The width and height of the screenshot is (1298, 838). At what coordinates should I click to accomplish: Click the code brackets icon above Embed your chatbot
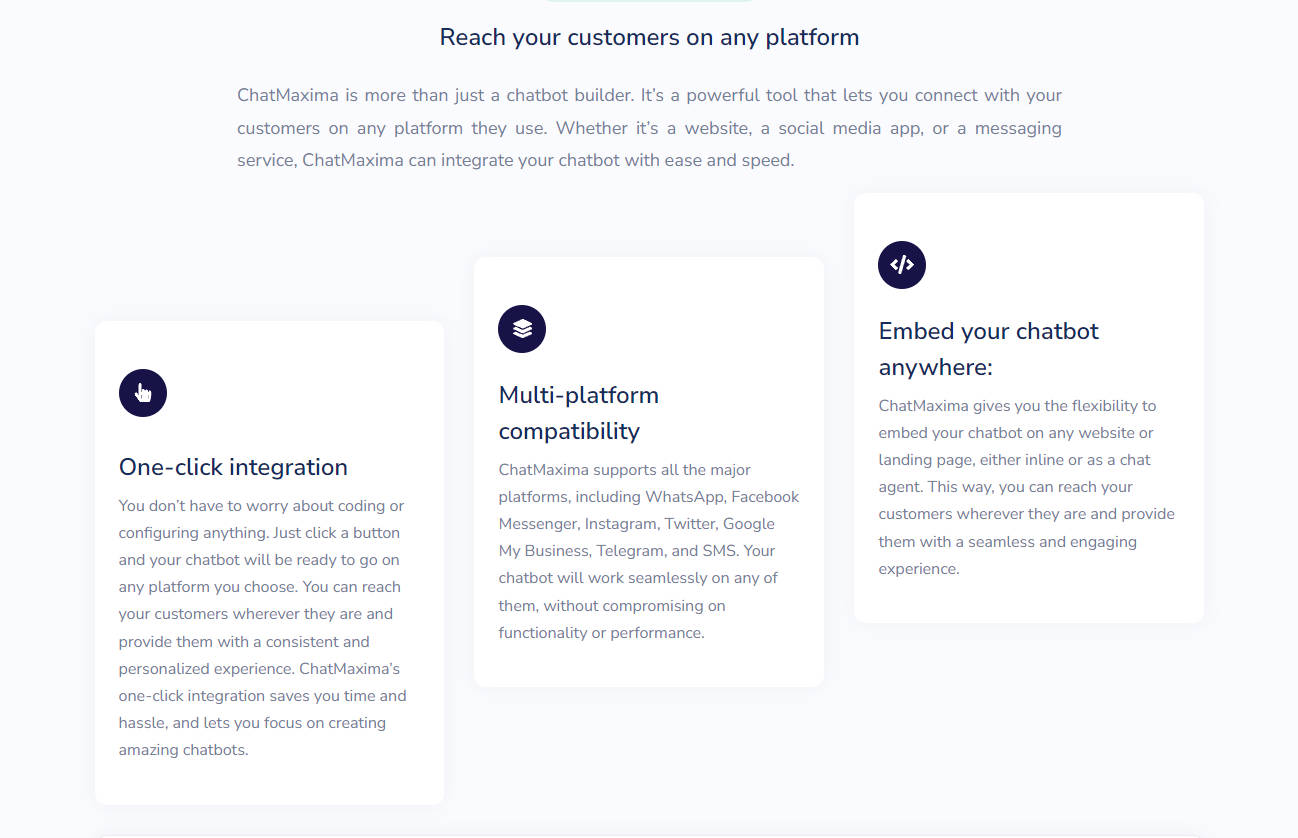coord(902,265)
